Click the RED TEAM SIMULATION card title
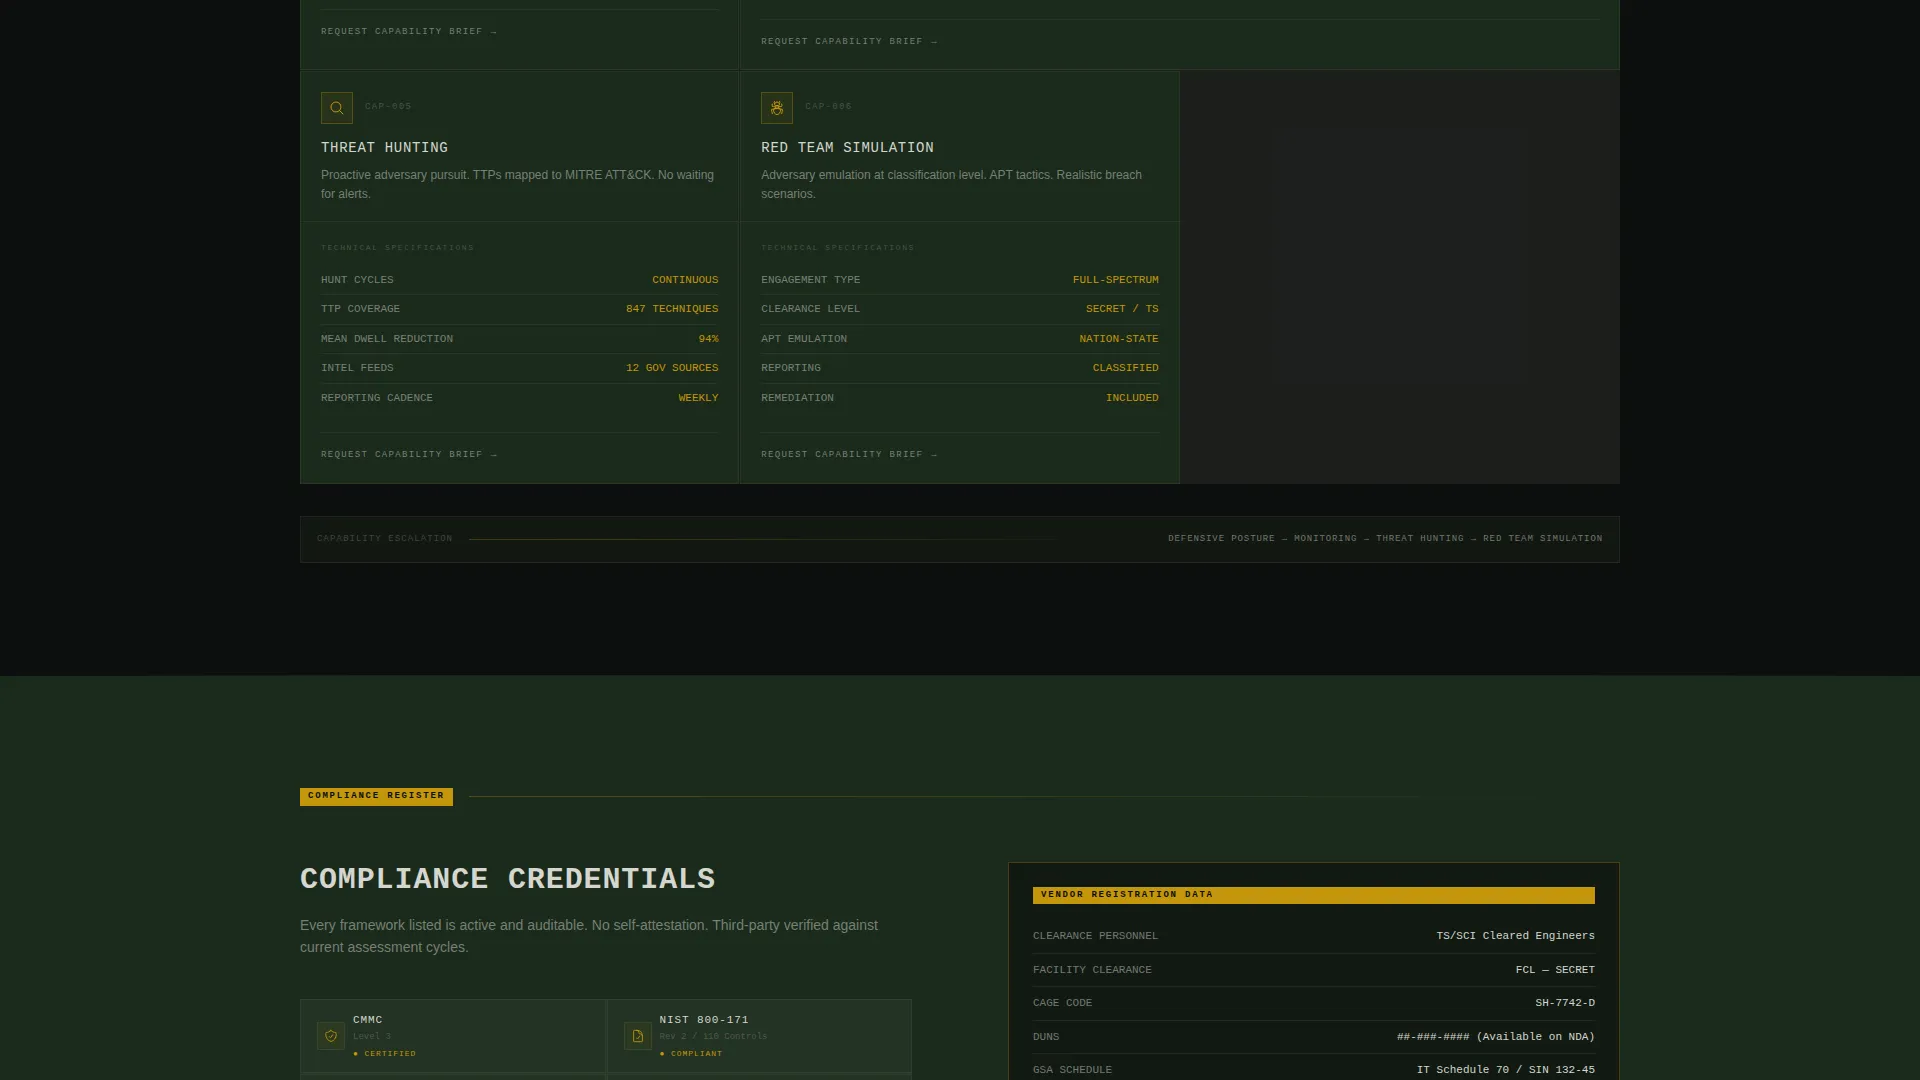Image resolution: width=1920 pixels, height=1080 pixels. pos(847,147)
